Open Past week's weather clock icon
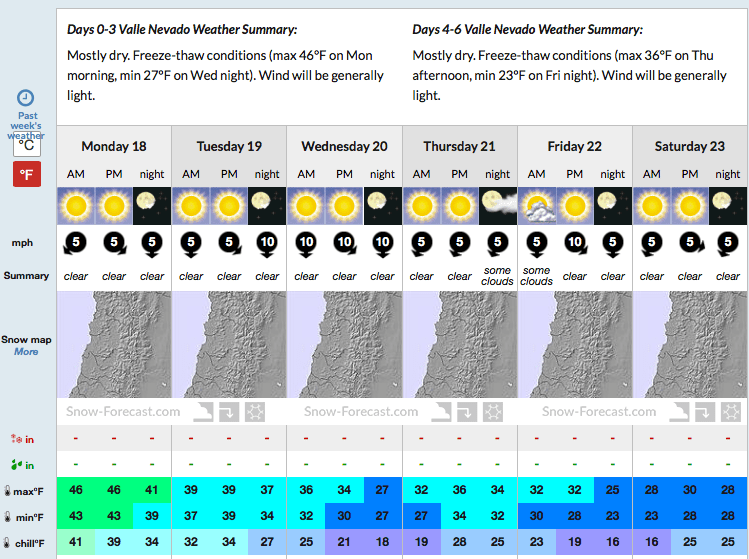Viewport: 749px width, 559px height. pyautogui.click(x=25, y=98)
